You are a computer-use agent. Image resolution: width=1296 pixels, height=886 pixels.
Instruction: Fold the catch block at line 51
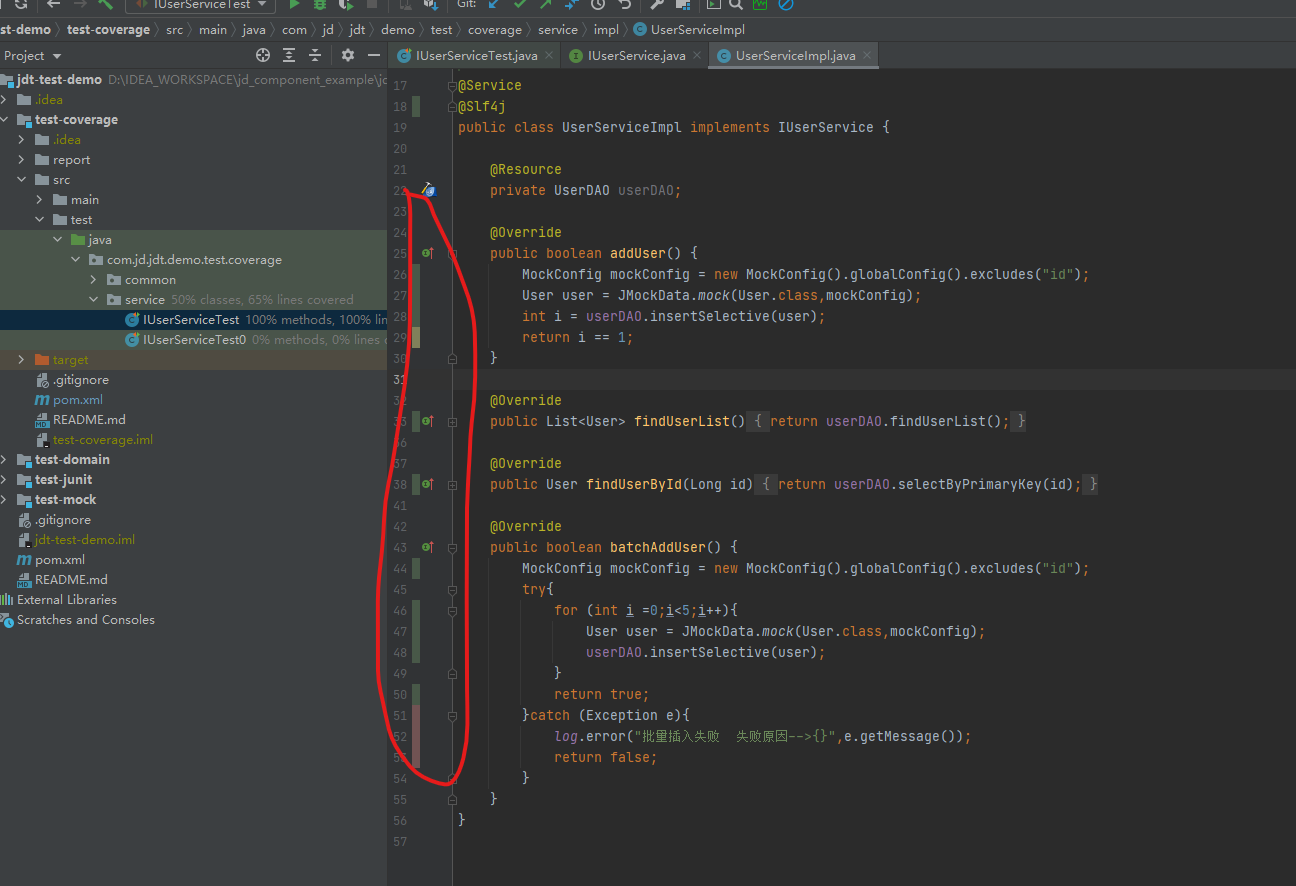(453, 716)
